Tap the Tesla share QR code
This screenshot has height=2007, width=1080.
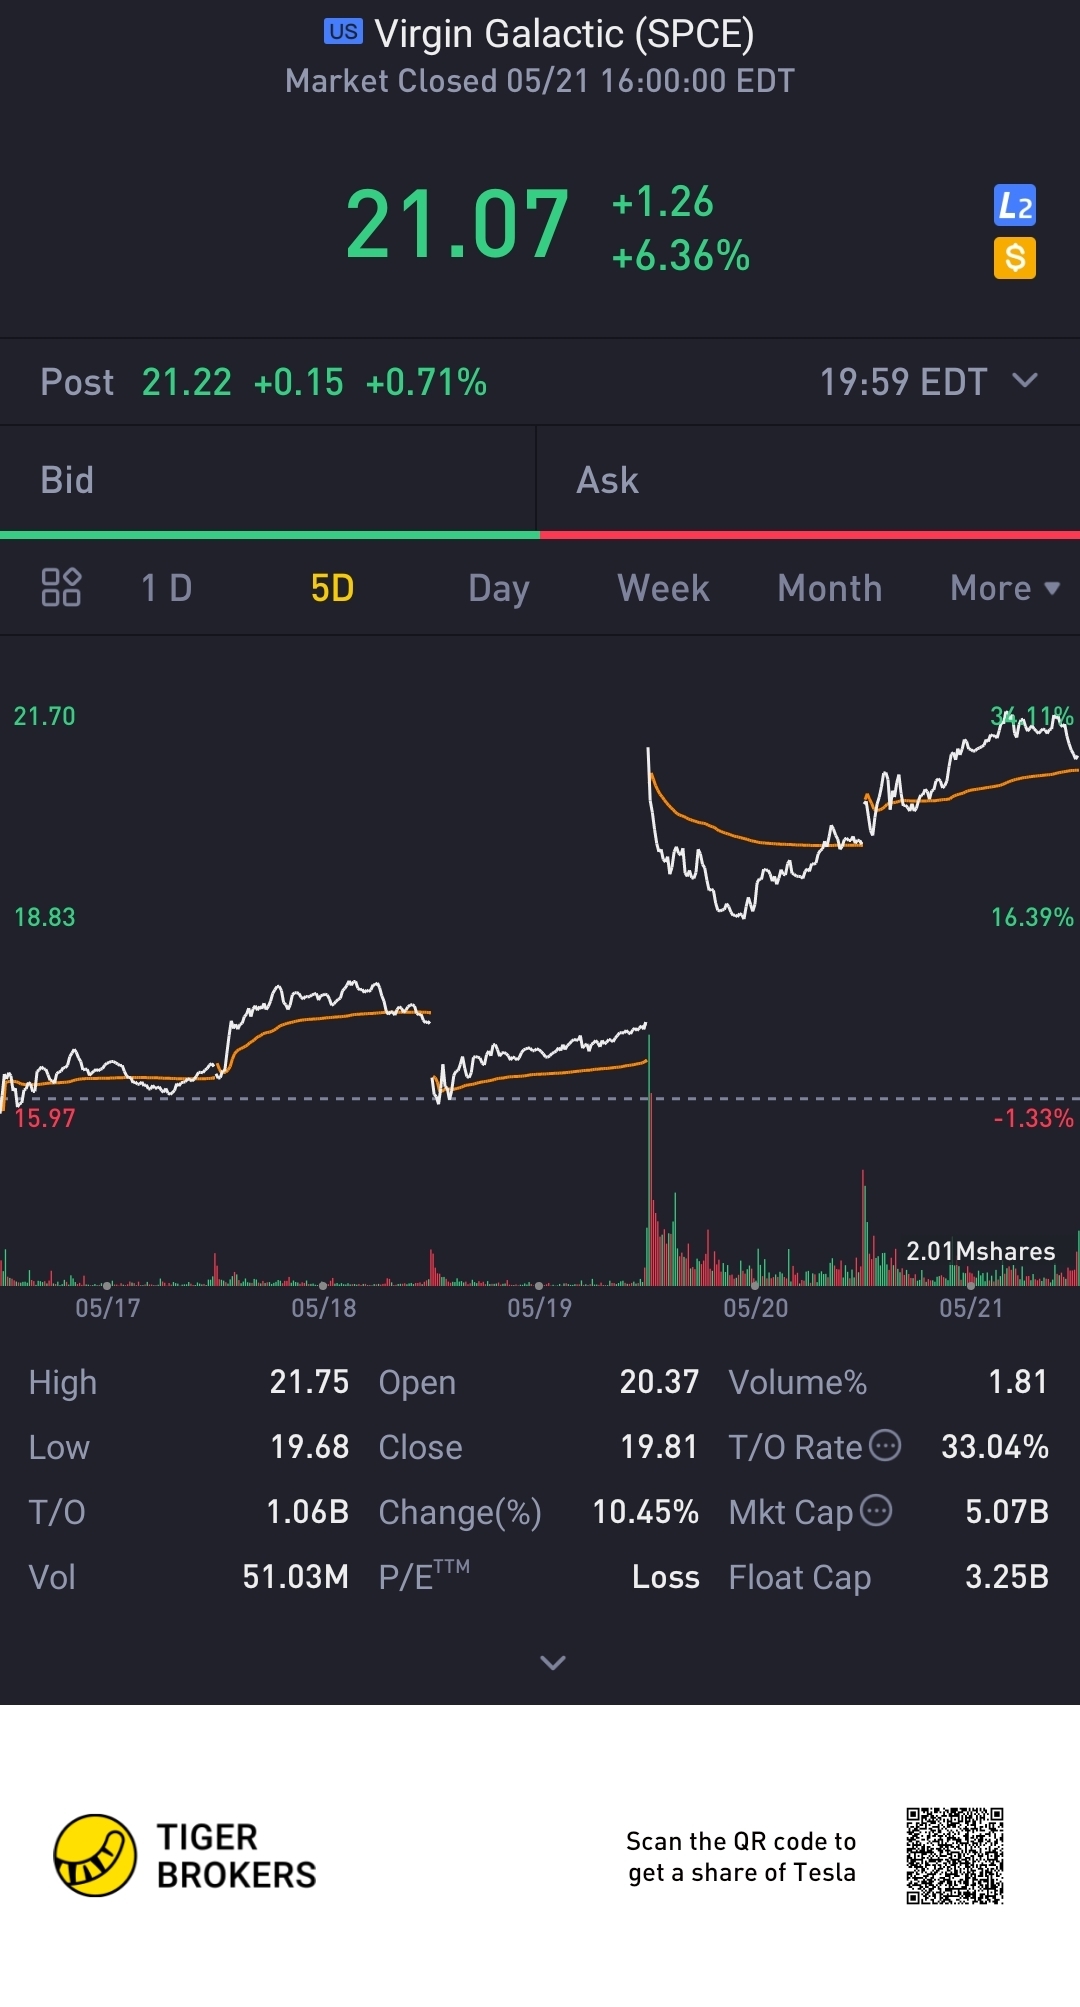[955, 1855]
